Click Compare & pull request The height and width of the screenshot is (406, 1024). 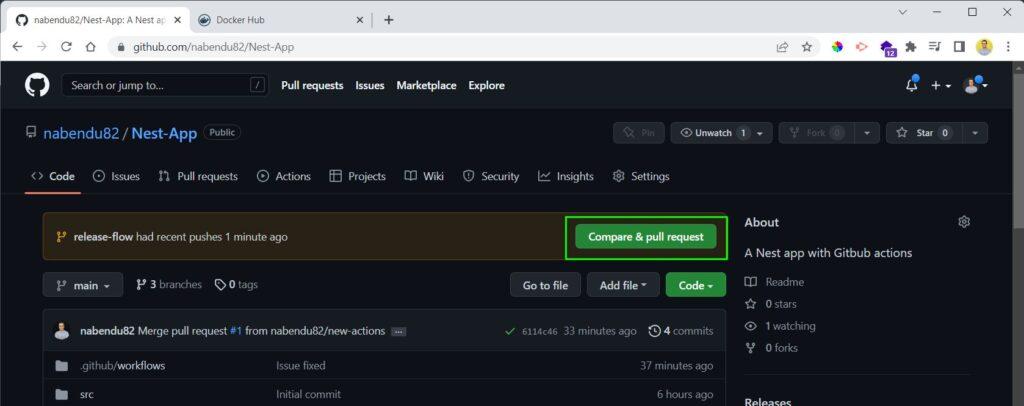tap(645, 237)
